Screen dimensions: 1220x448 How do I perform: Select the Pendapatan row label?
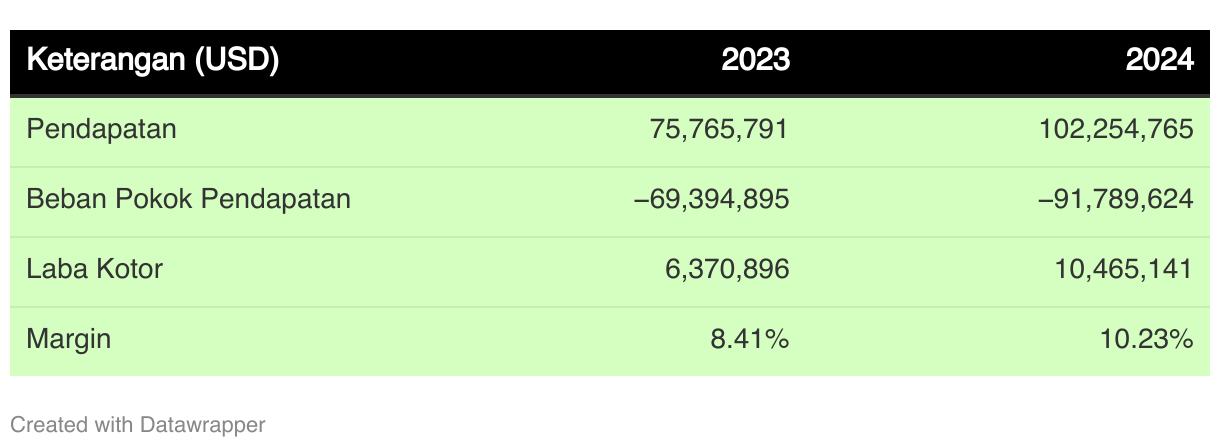(x=101, y=130)
